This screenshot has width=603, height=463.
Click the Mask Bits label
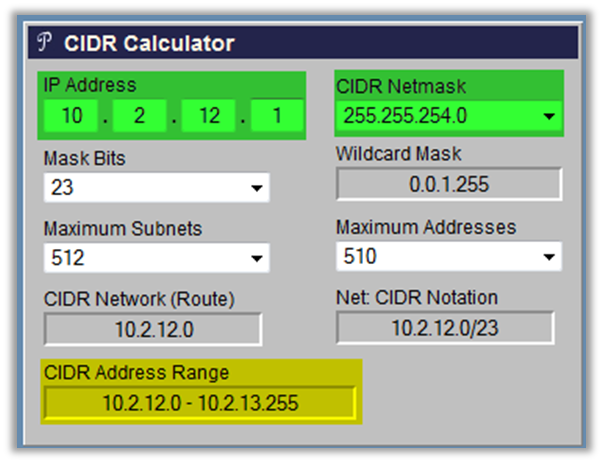84,158
